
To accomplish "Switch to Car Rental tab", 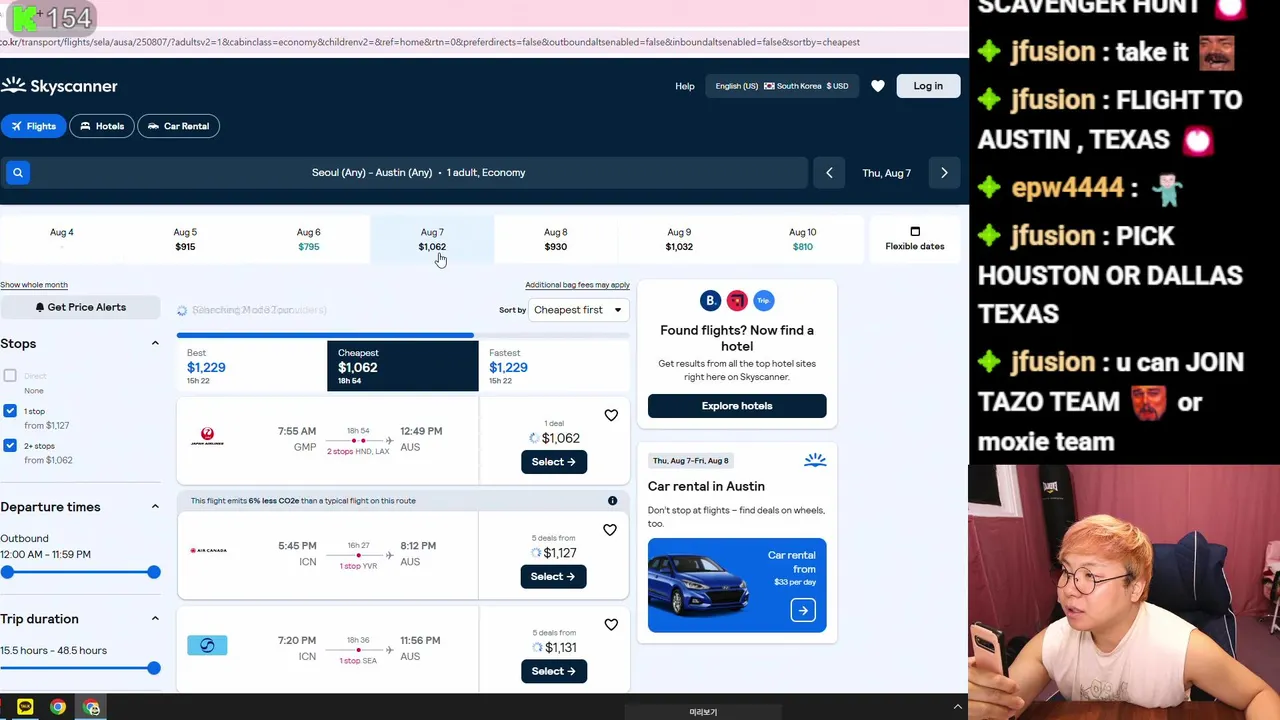I will (179, 126).
